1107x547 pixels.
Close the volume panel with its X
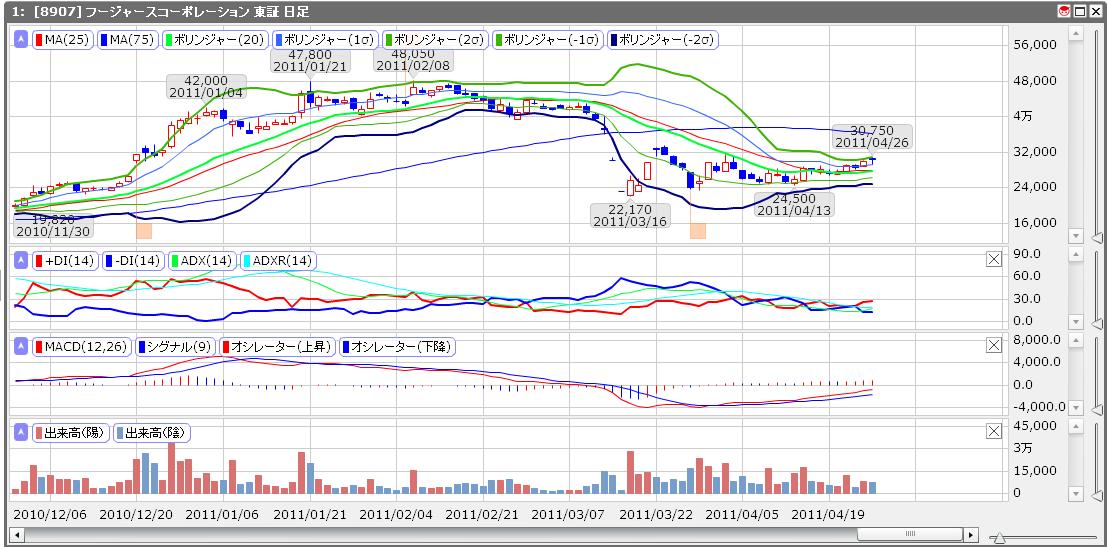[x=993, y=431]
